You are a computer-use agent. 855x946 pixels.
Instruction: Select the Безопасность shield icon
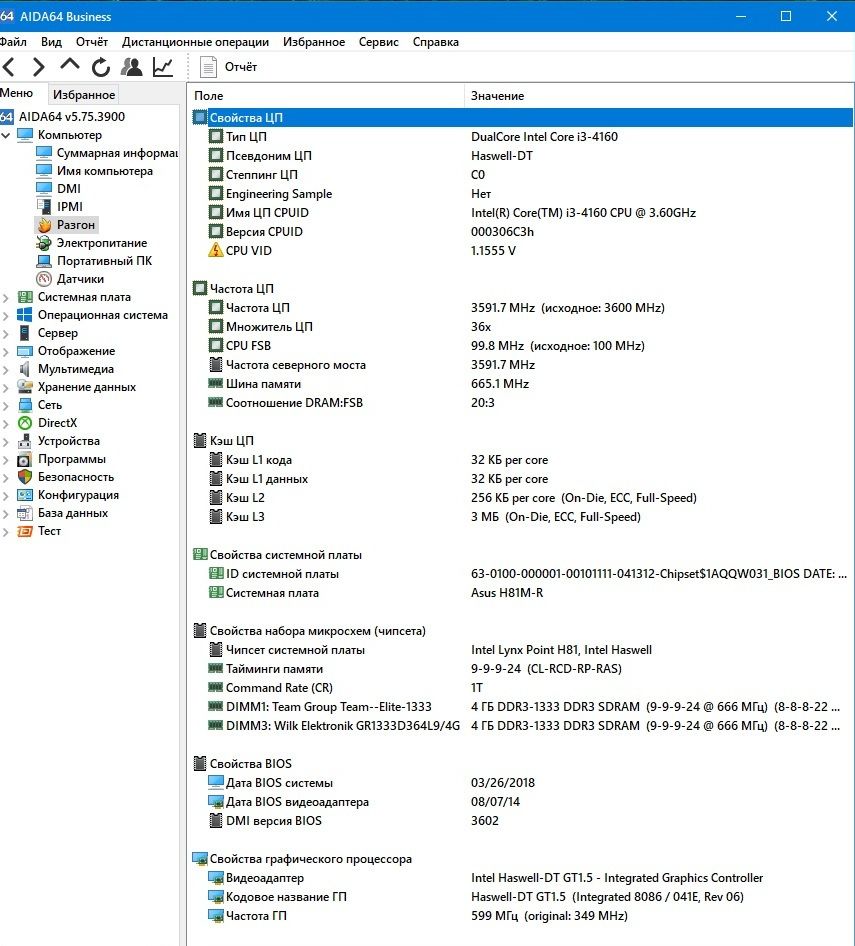(x=25, y=477)
